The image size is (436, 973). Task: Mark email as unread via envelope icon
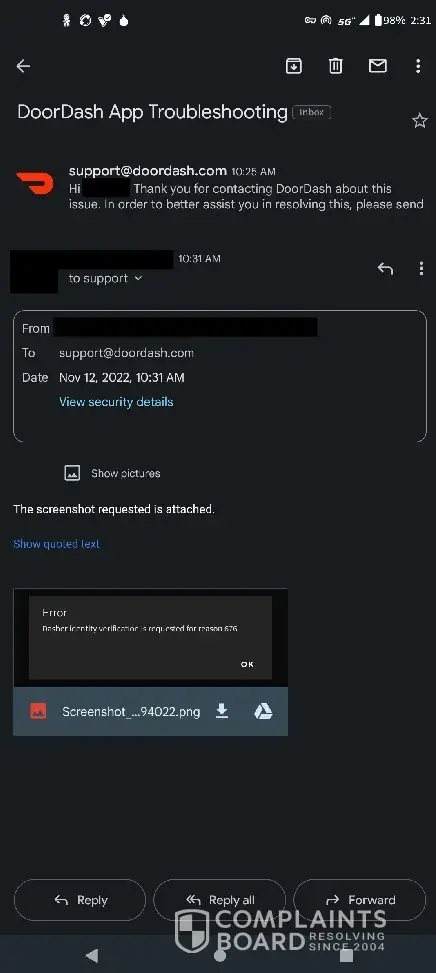tap(378, 66)
